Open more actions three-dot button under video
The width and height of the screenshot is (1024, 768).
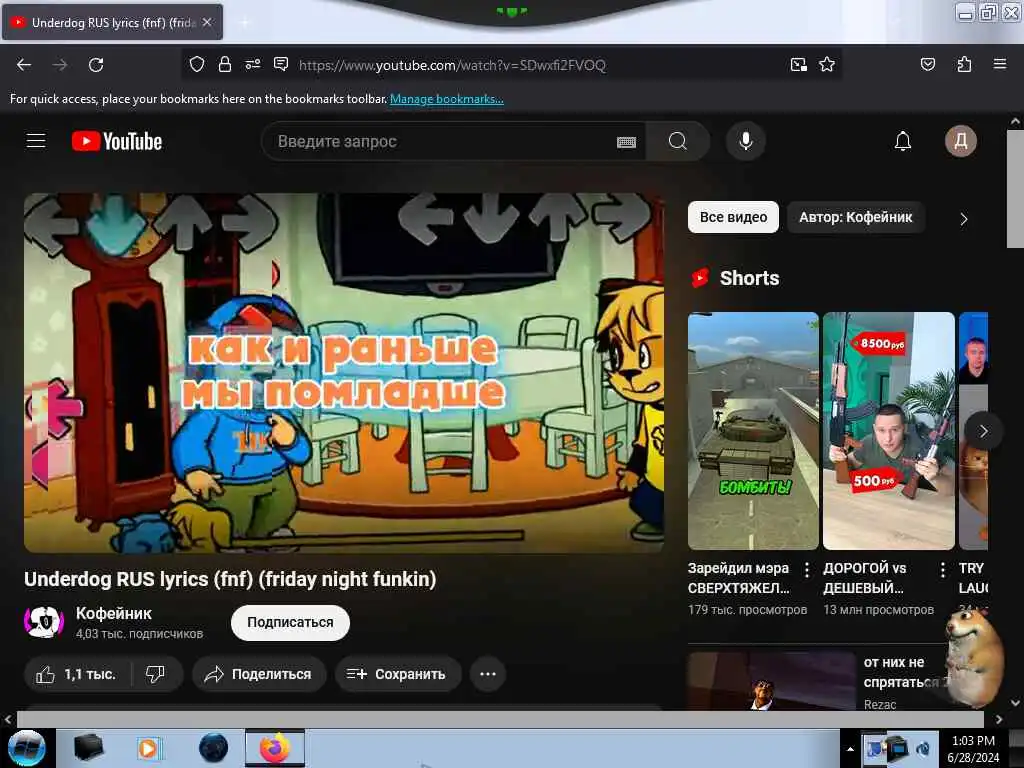(x=488, y=674)
